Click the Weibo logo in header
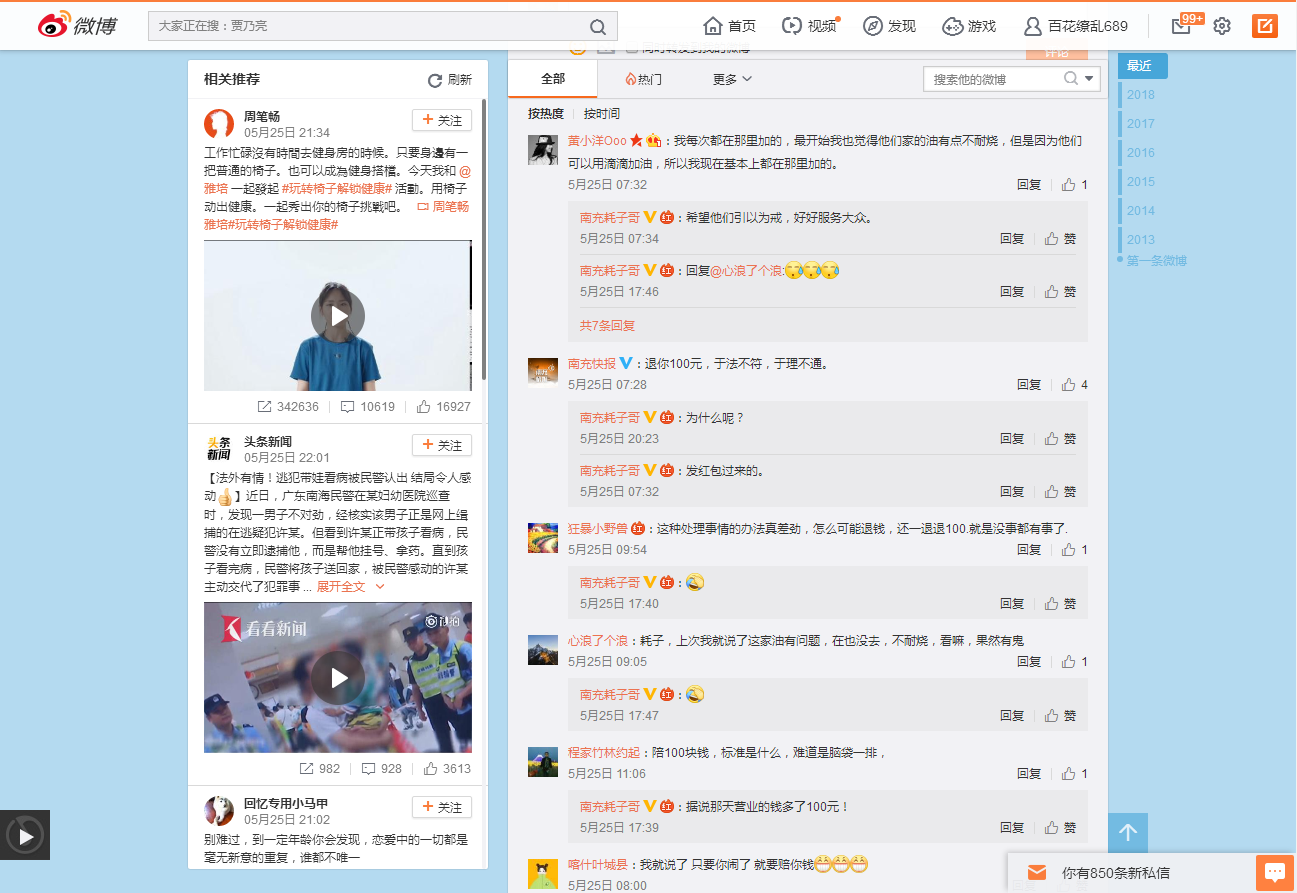This screenshot has width=1297, height=893. tap(78, 26)
